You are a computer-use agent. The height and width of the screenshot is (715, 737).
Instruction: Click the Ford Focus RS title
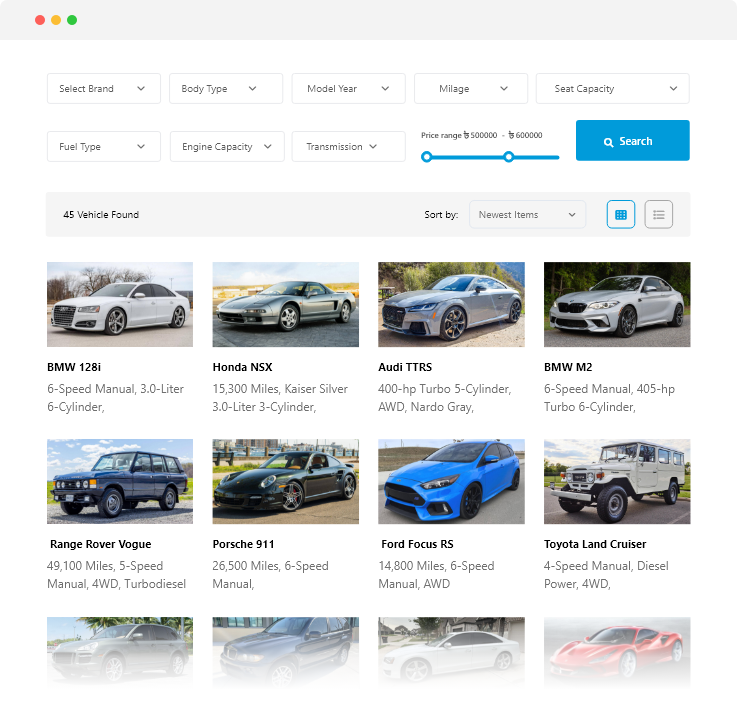click(417, 544)
